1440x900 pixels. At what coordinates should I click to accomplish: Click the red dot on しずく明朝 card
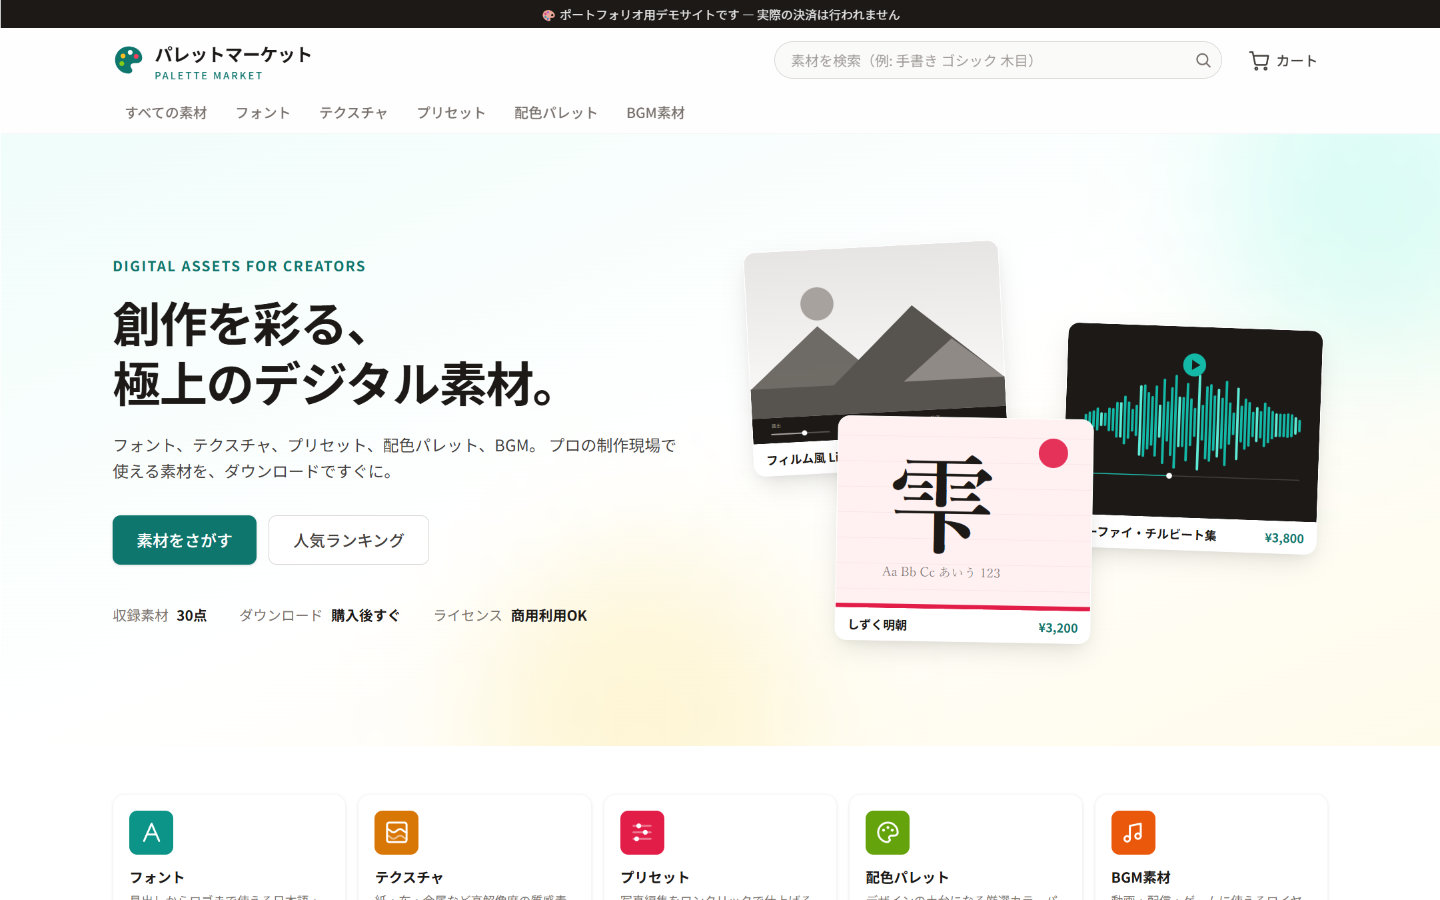click(1053, 453)
